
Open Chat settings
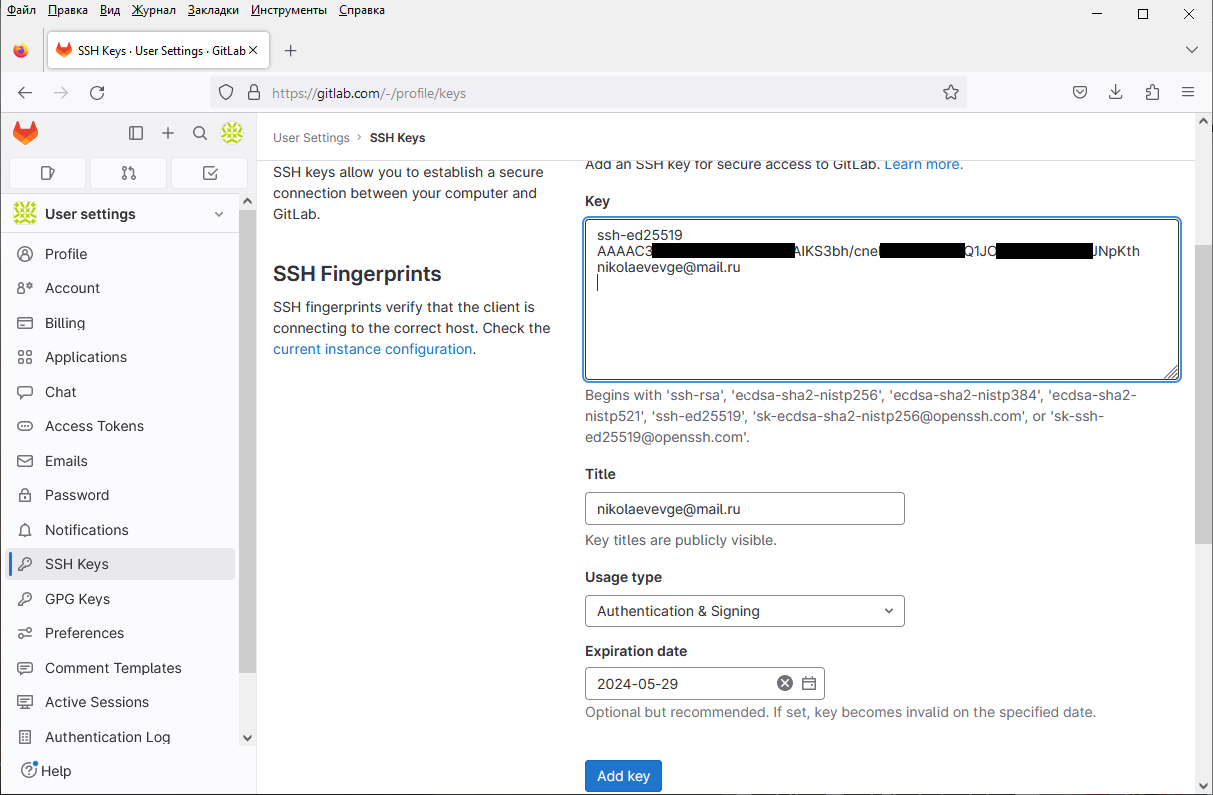coord(121,392)
